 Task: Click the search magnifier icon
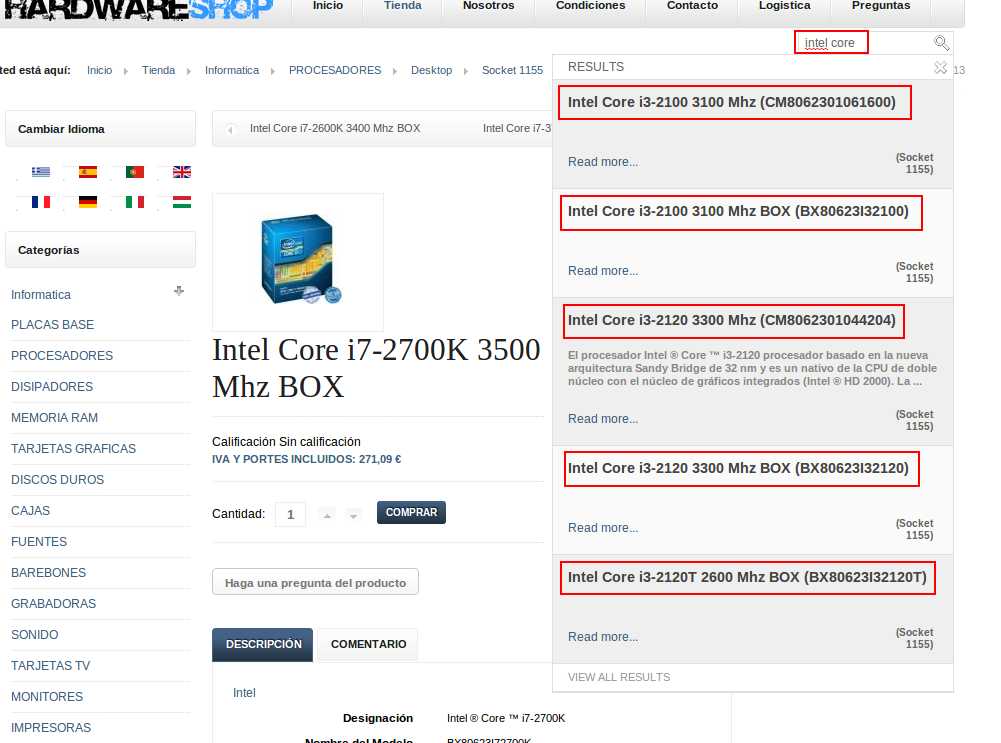click(x=941, y=43)
